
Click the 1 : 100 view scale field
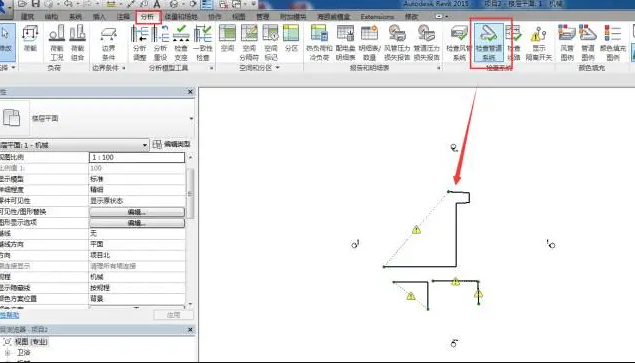pos(137,157)
